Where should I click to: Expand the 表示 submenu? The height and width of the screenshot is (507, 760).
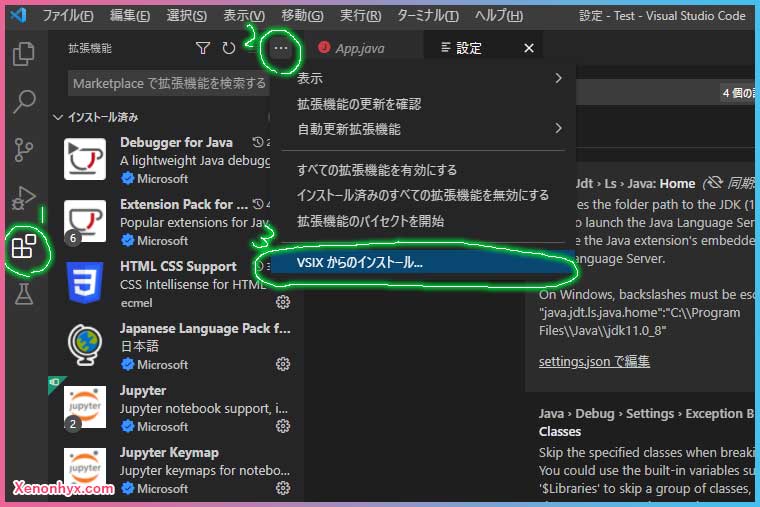(x=424, y=78)
